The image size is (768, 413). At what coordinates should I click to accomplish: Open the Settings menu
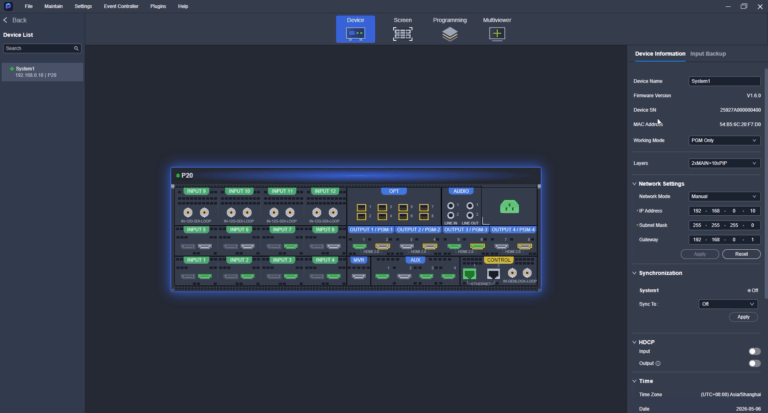[83, 6]
